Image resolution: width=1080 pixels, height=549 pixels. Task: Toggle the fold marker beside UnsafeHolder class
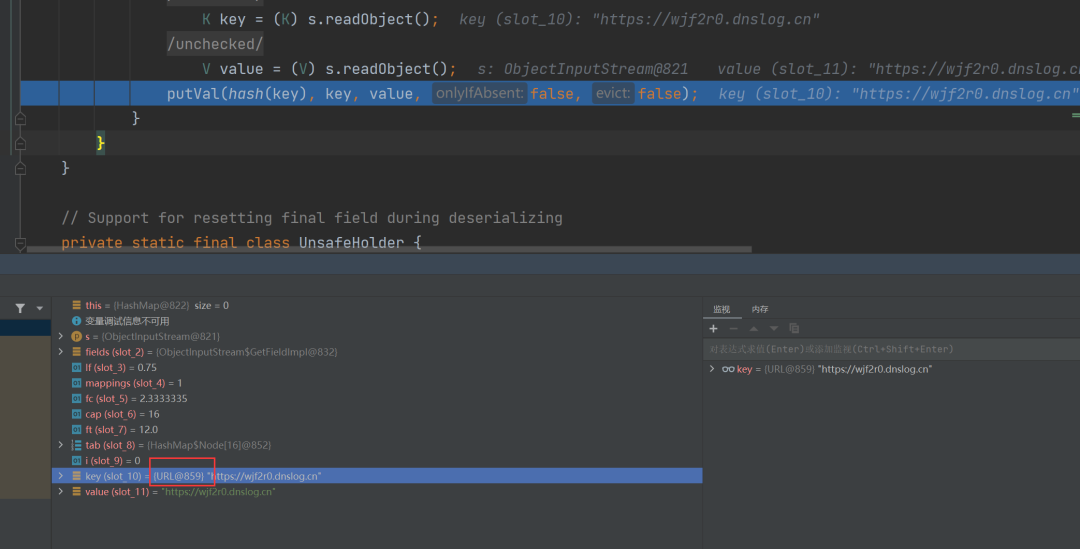click(x=21, y=243)
